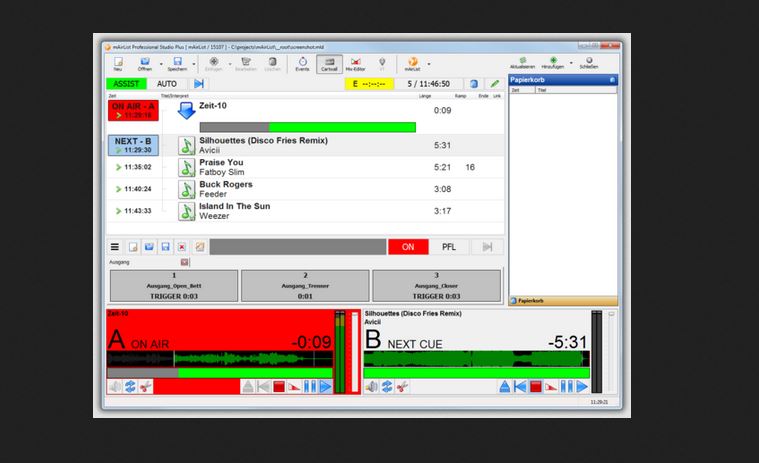
Task: Switch to ASSIST mode
Action: pyautogui.click(x=126, y=84)
